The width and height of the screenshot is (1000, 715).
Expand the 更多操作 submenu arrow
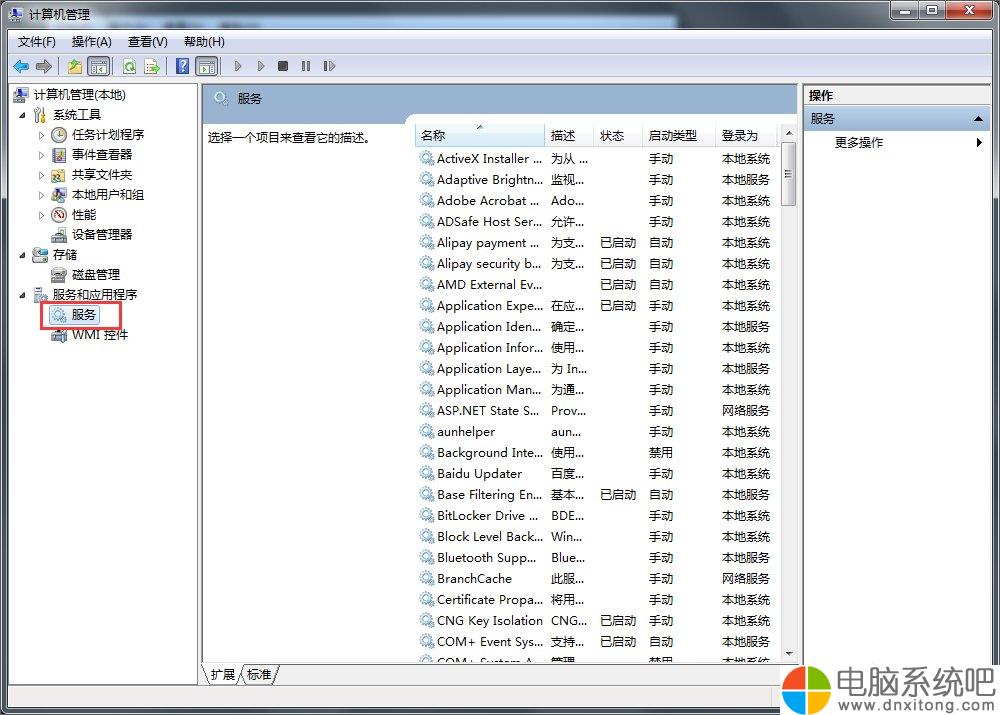point(979,143)
